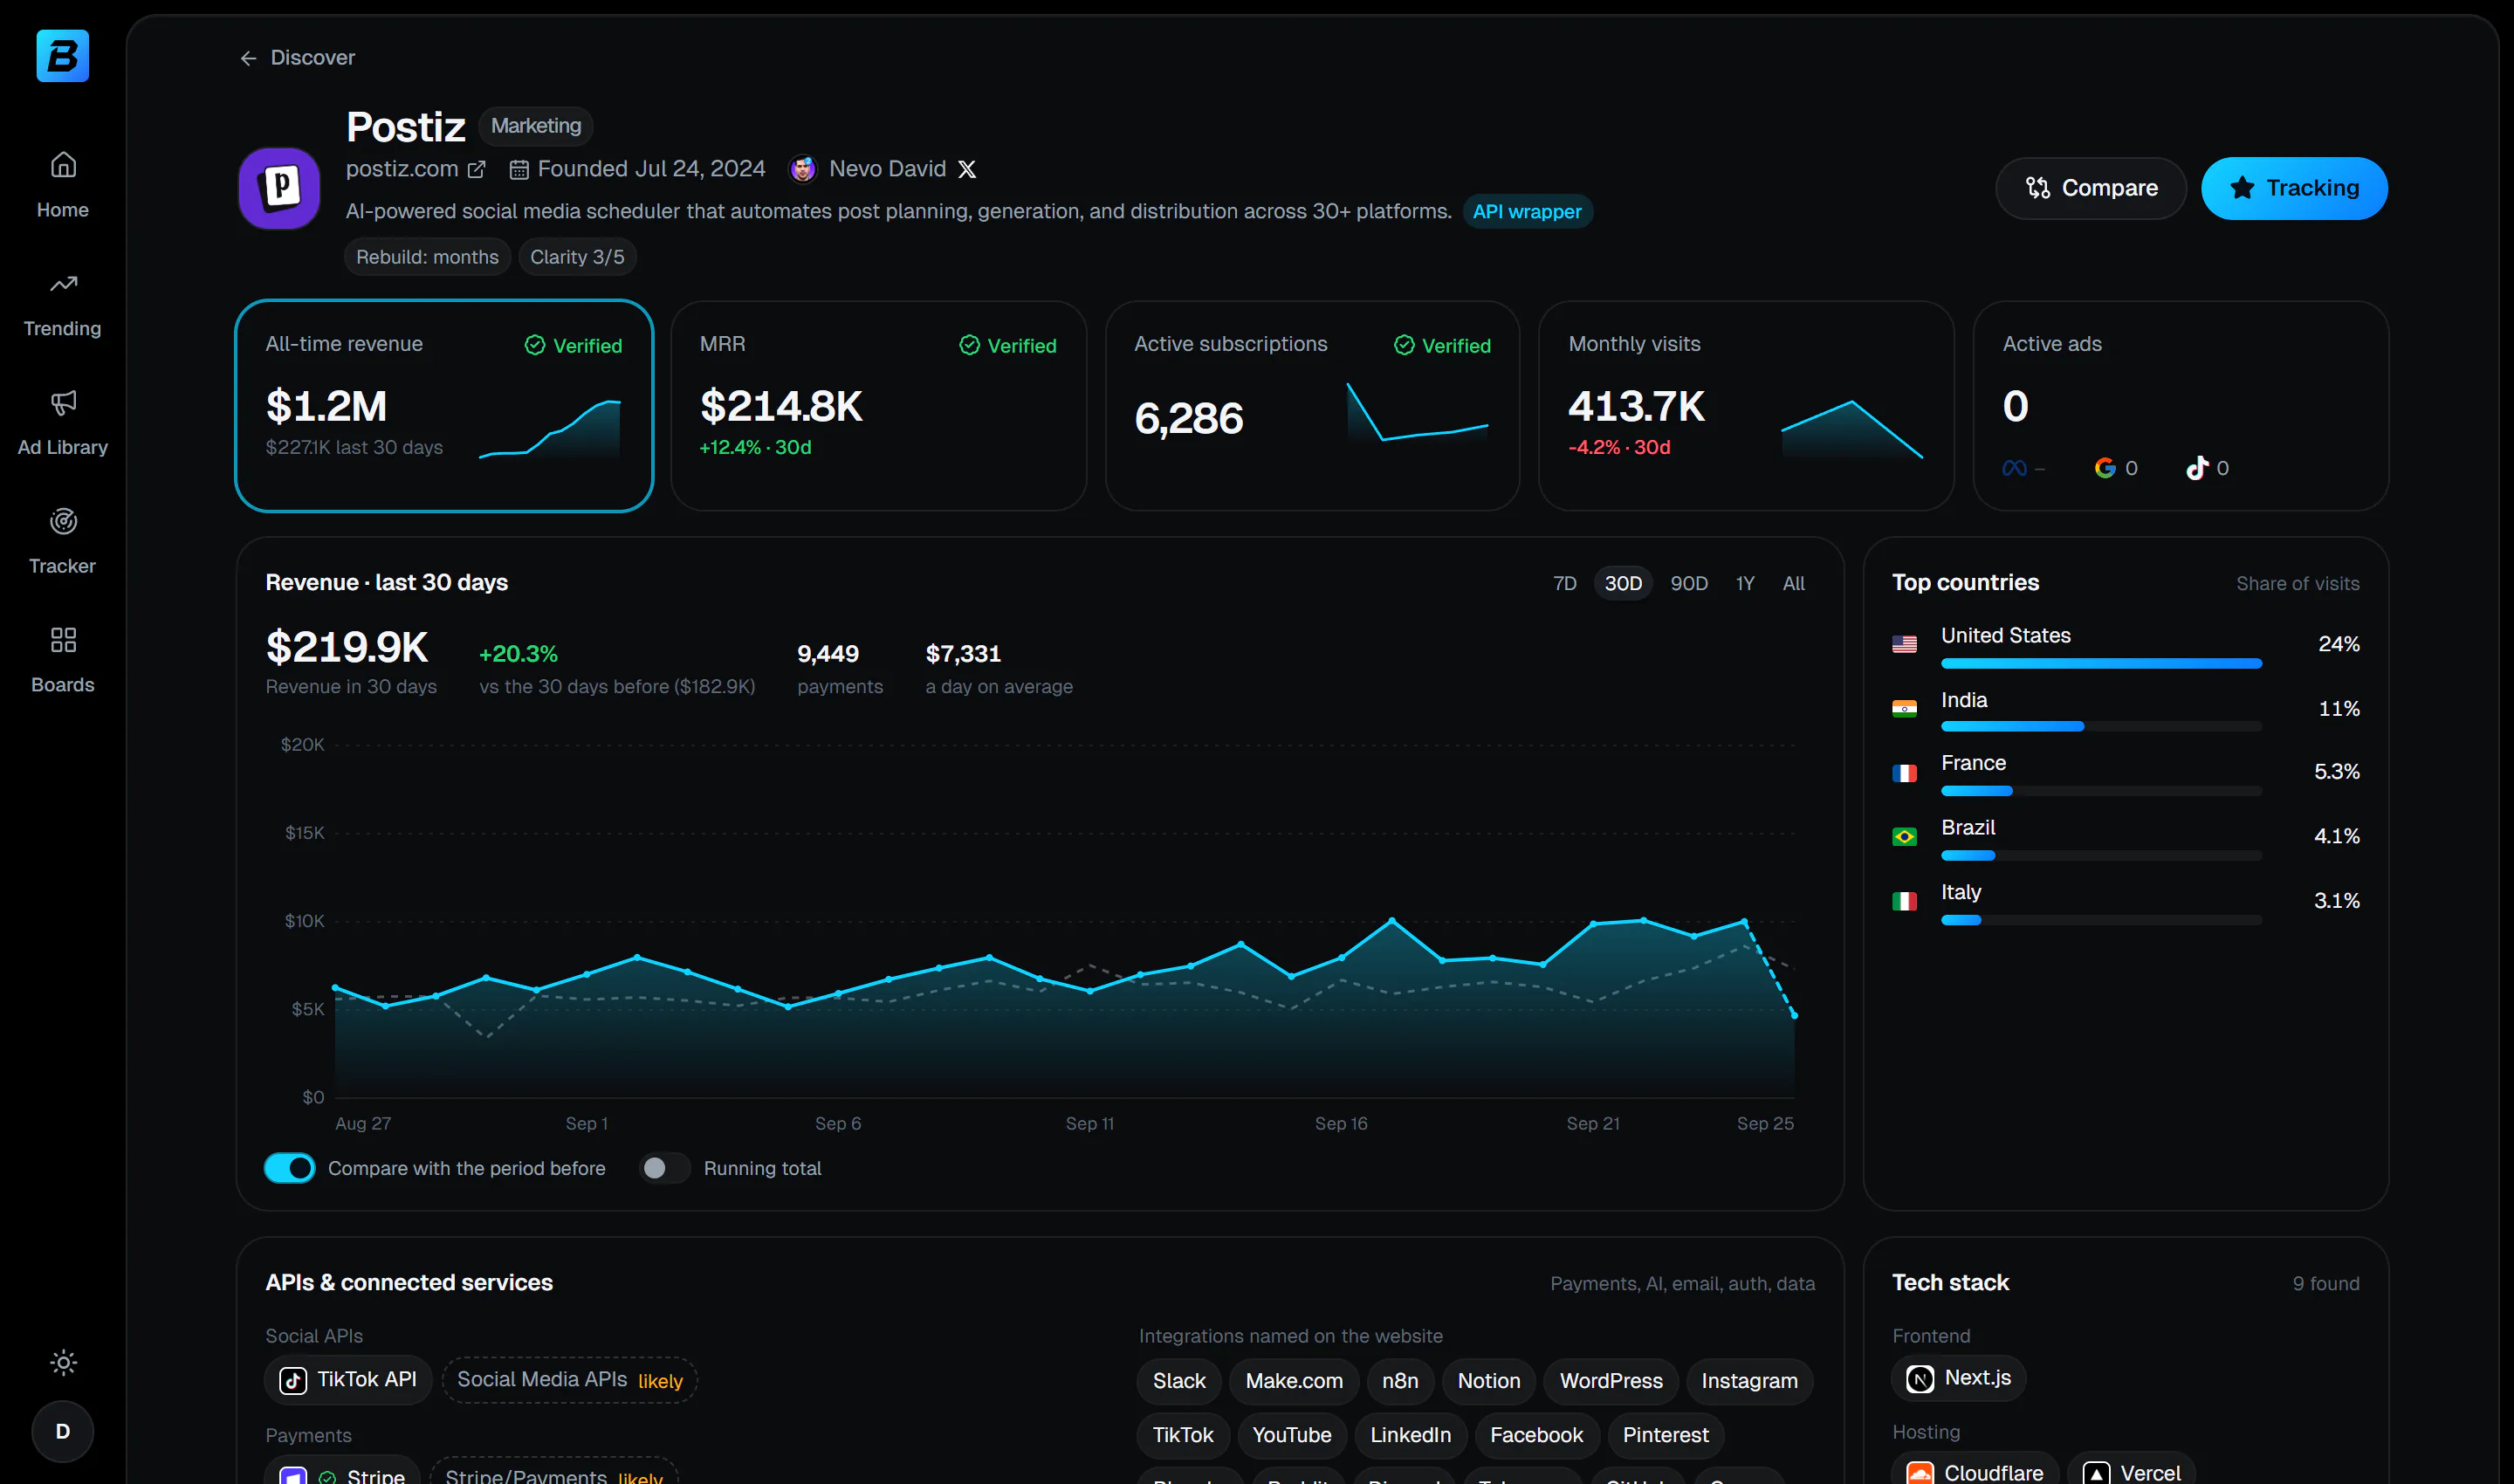Click the Google ads icon

point(2105,468)
